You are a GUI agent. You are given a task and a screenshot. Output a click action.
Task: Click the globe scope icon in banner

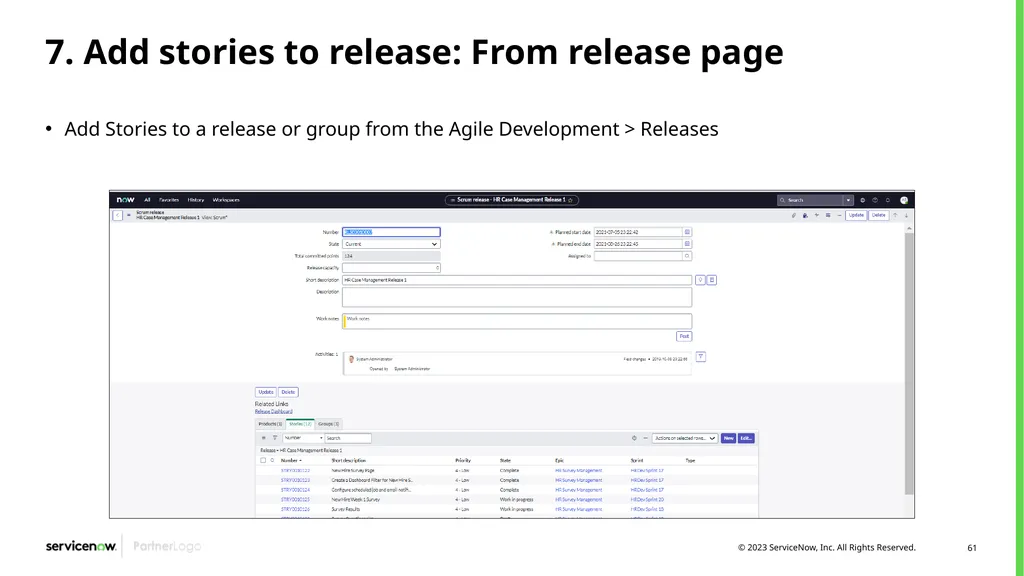[x=863, y=200]
